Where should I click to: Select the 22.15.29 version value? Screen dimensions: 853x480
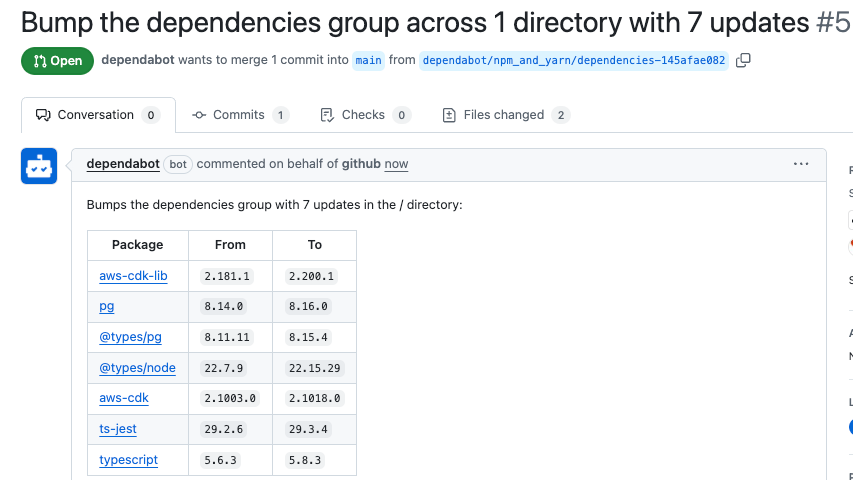314,368
